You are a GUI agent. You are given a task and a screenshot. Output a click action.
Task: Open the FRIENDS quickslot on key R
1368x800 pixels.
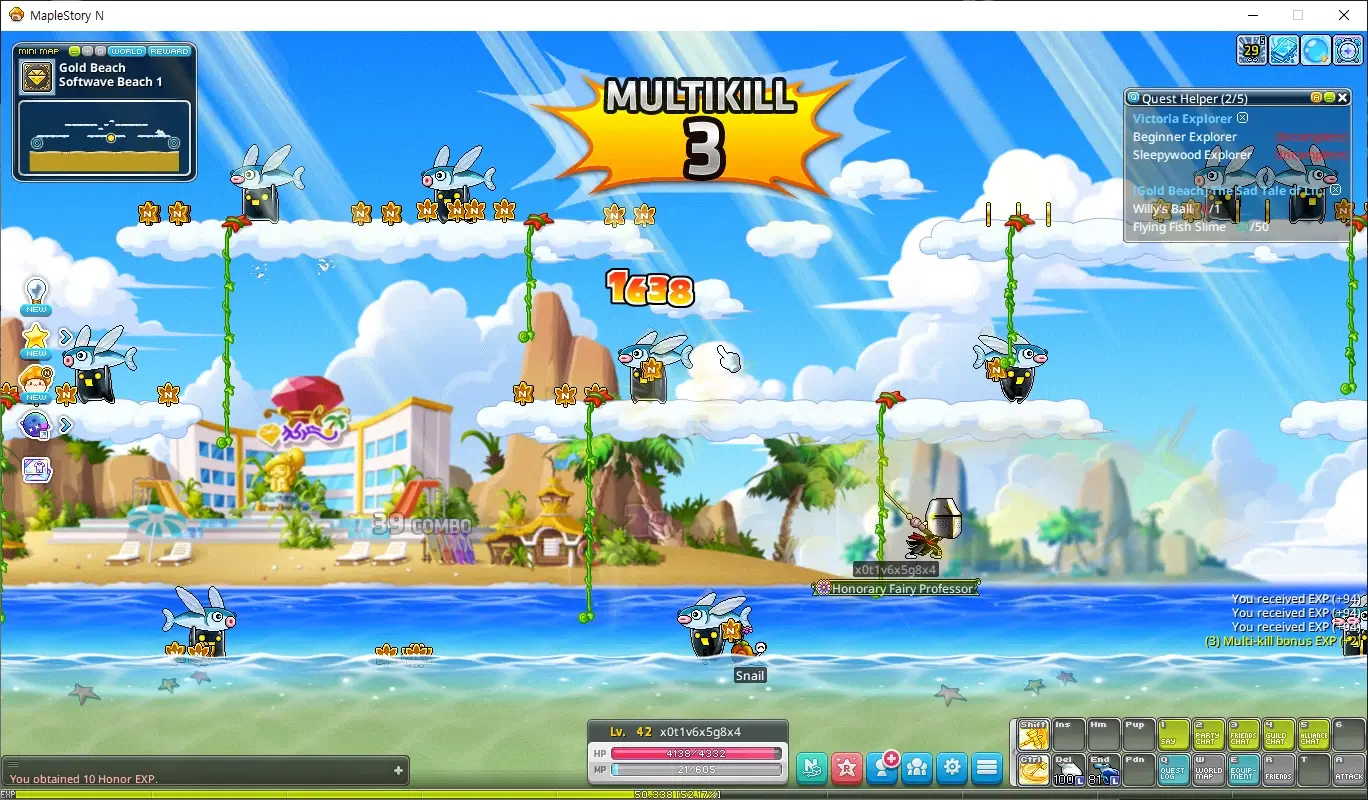click(1278, 769)
